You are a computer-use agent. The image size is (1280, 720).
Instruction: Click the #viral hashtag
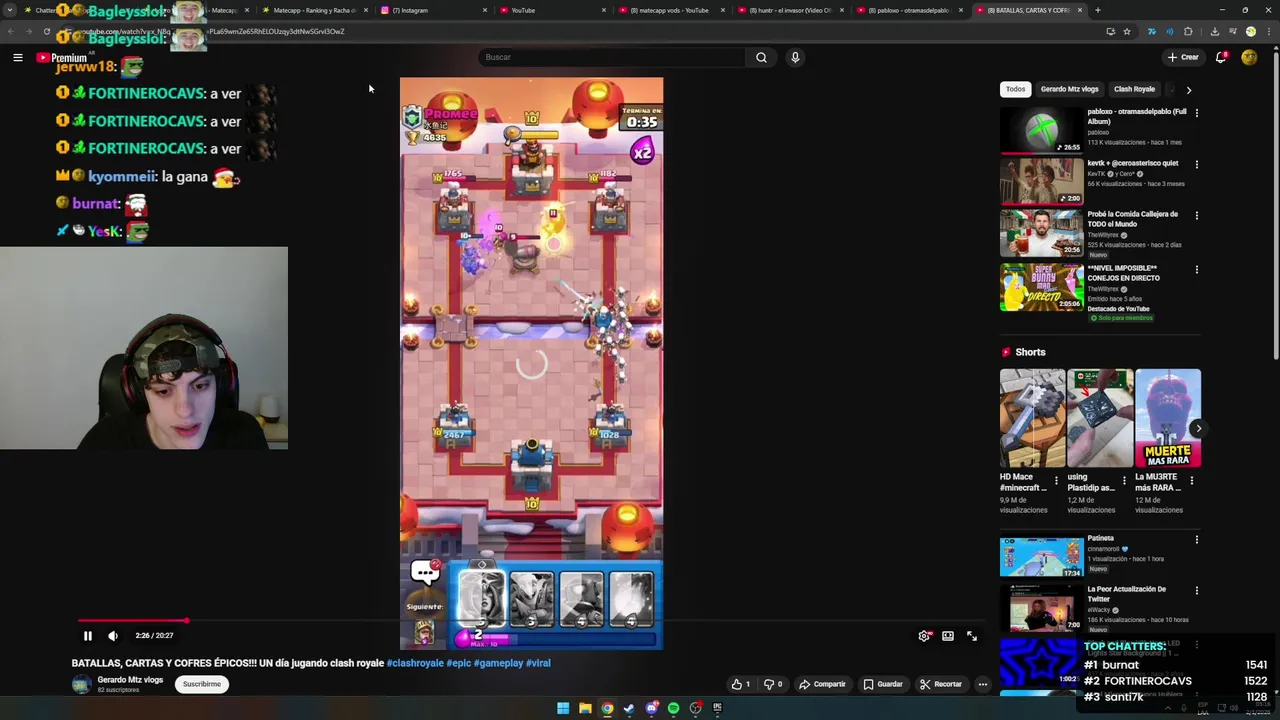coord(538,663)
